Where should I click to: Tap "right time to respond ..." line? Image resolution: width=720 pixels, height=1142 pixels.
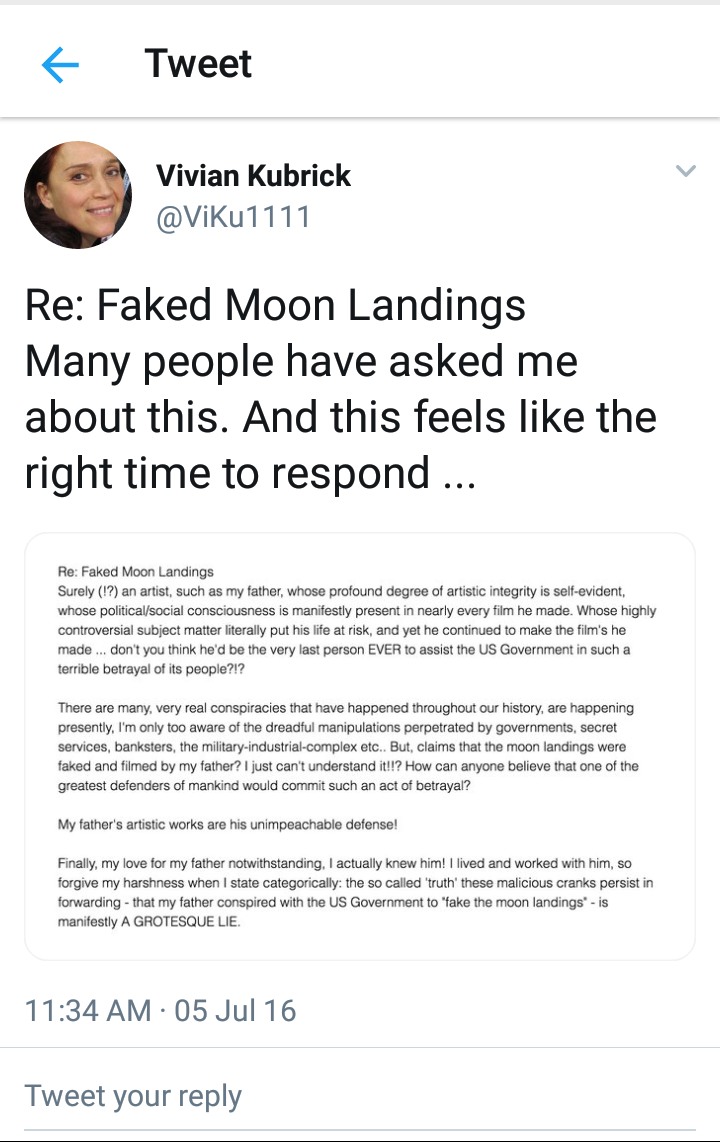click(250, 471)
